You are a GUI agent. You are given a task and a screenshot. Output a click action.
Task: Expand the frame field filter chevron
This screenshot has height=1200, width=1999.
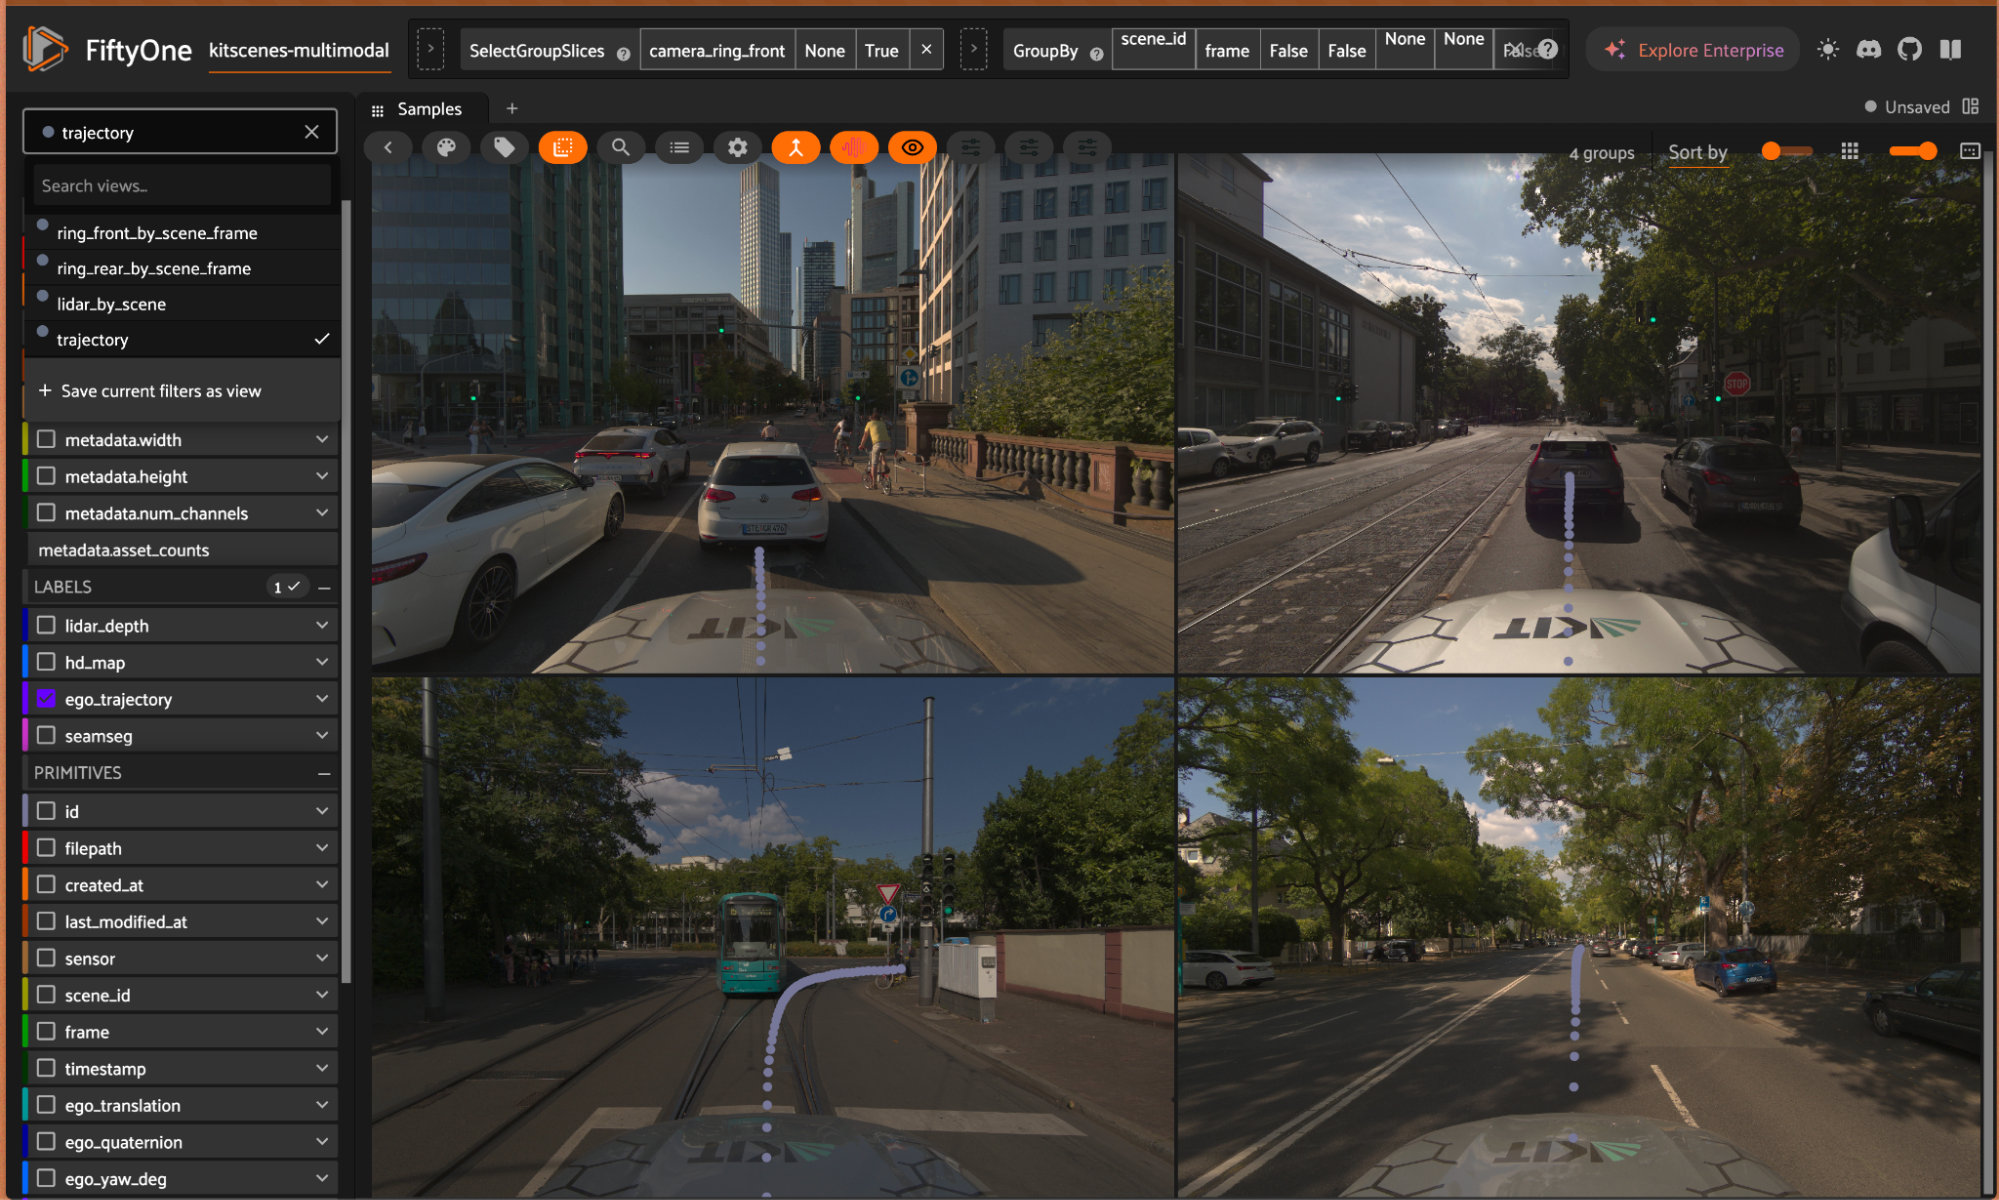(x=322, y=1031)
